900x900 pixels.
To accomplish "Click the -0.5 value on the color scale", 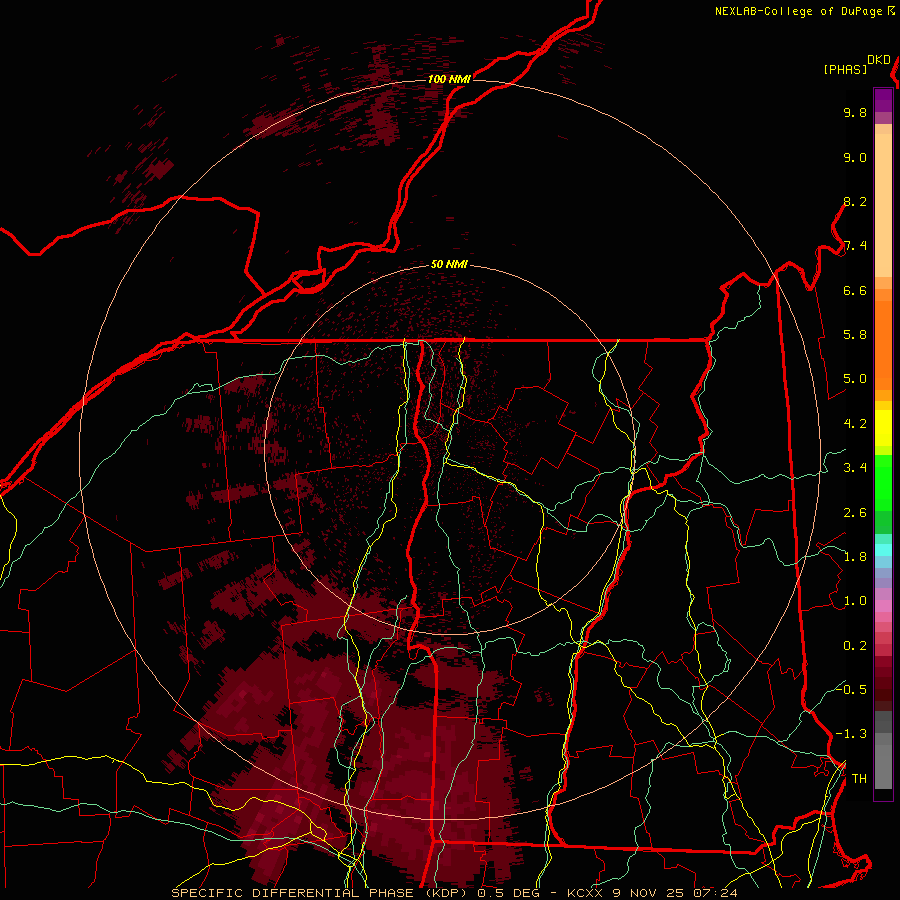I will 851,689.
